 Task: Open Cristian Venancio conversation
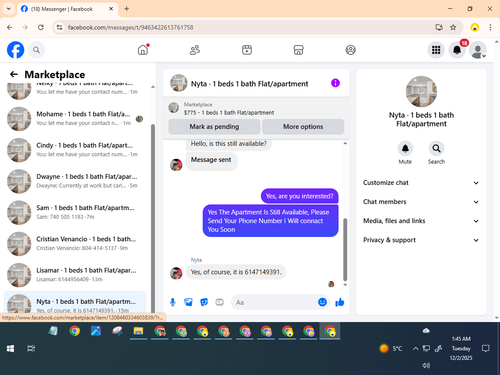pos(75,244)
